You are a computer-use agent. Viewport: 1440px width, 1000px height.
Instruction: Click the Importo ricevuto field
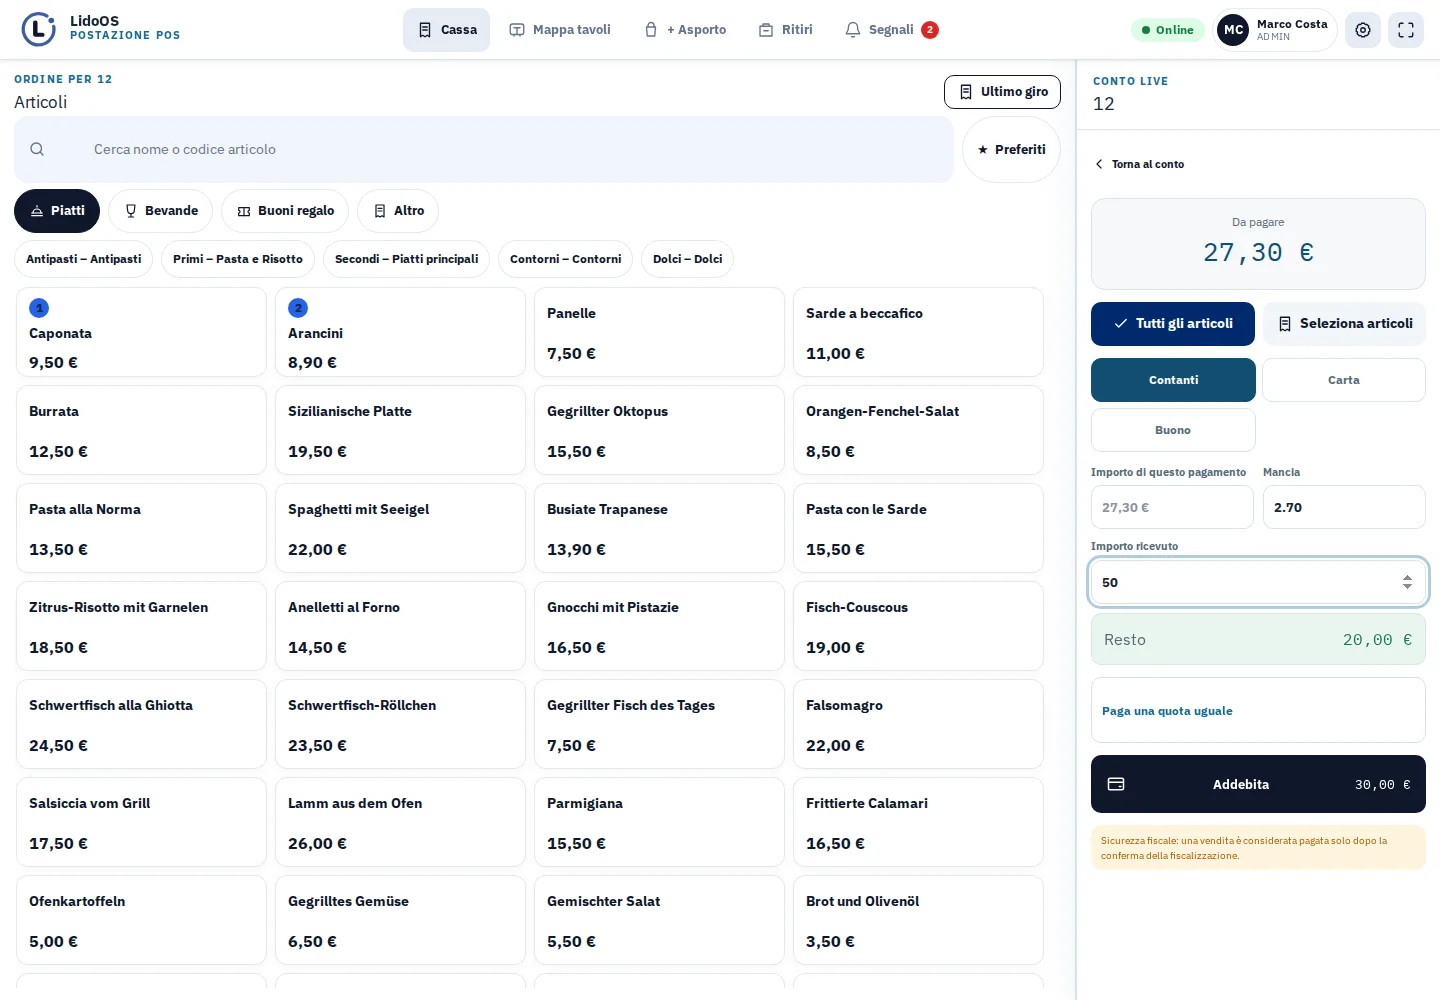pos(1258,582)
